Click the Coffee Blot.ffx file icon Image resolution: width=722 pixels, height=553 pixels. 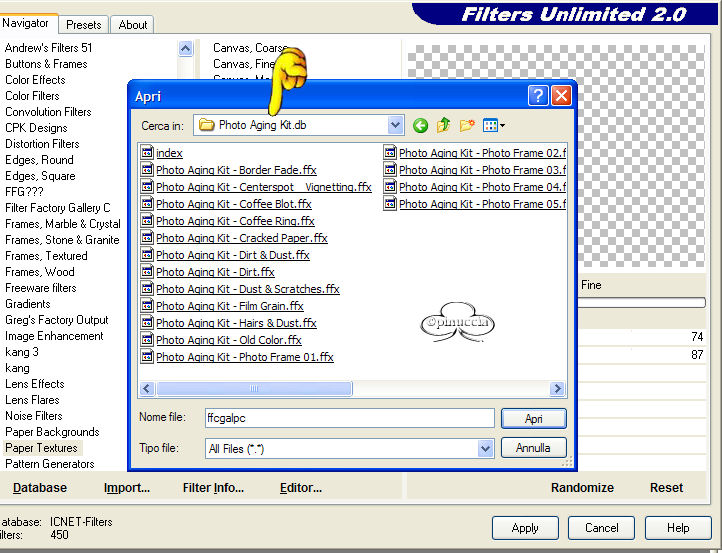click(x=147, y=204)
